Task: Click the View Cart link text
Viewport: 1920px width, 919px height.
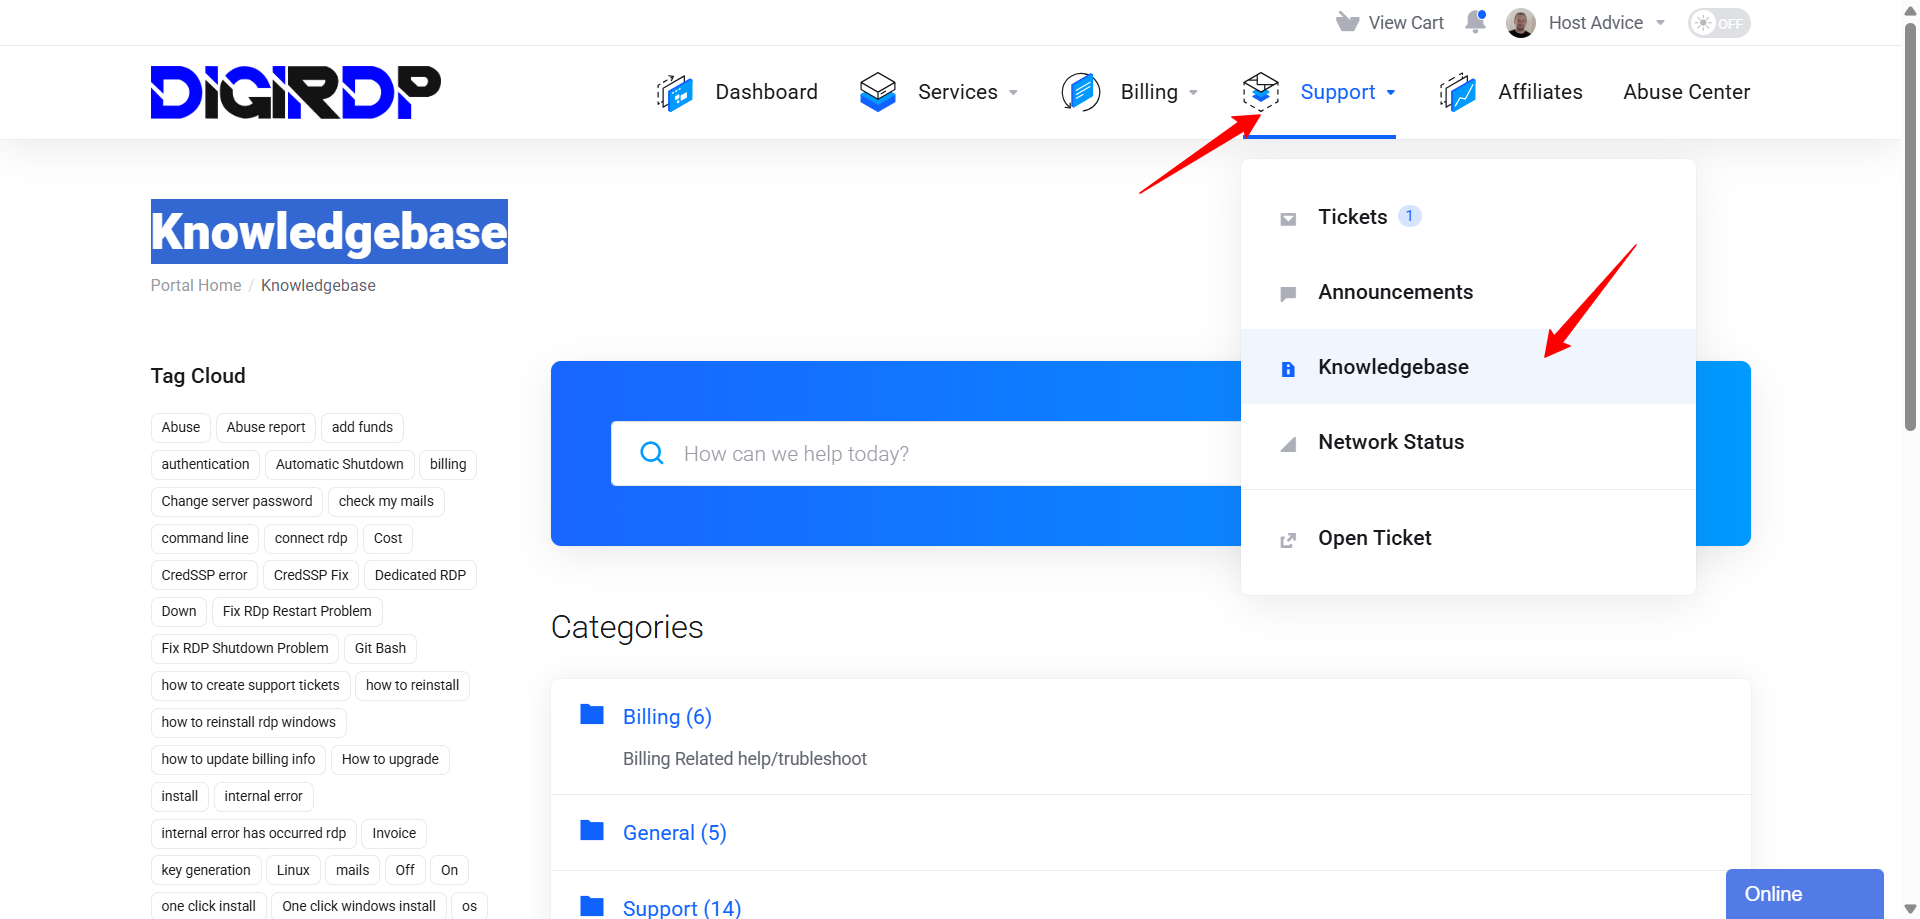Action: 1406,23
